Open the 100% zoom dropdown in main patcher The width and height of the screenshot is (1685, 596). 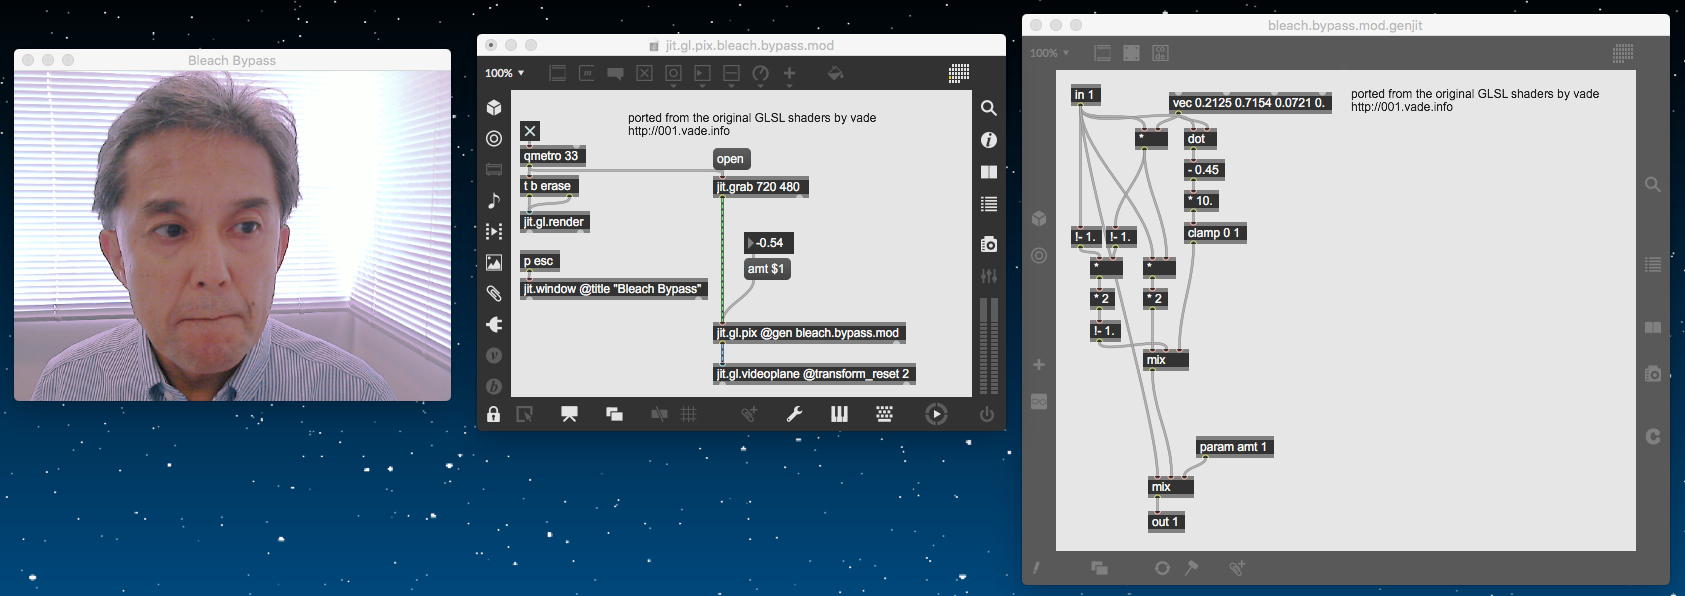point(504,73)
